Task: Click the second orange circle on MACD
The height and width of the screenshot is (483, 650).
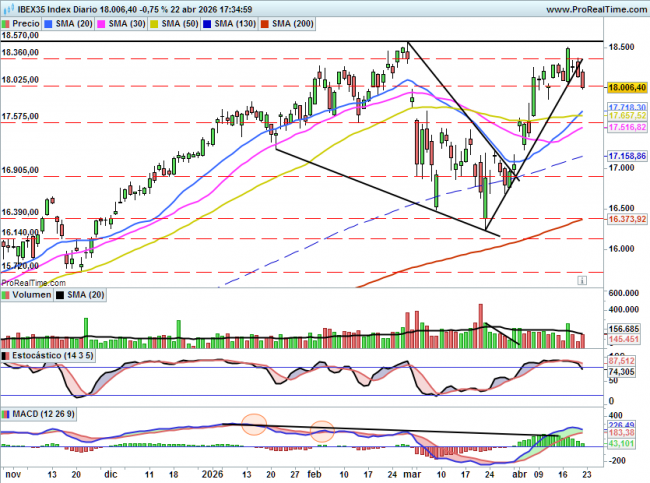Action: pos(322,431)
